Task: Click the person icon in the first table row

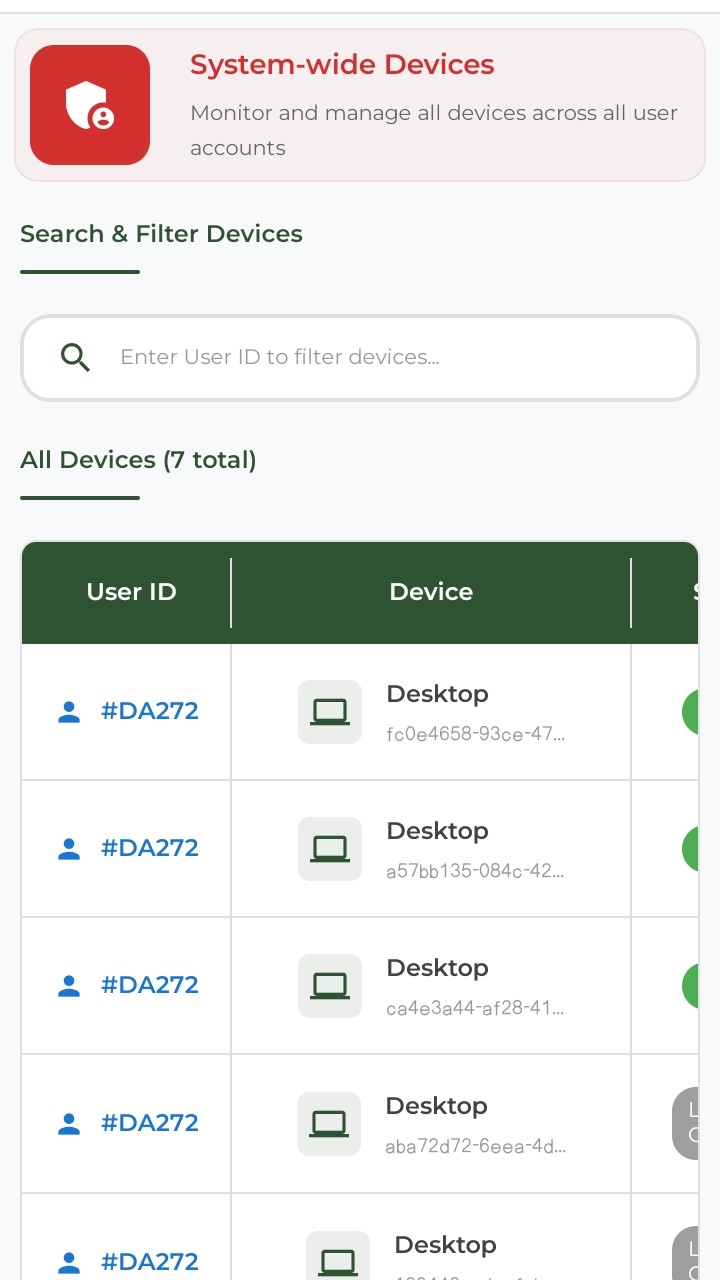Action: pos(69,712)
